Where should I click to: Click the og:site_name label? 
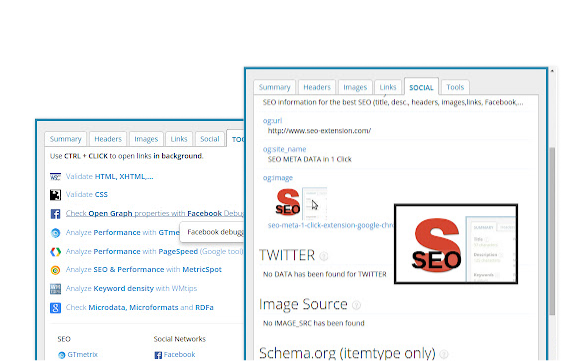[284, 149]
